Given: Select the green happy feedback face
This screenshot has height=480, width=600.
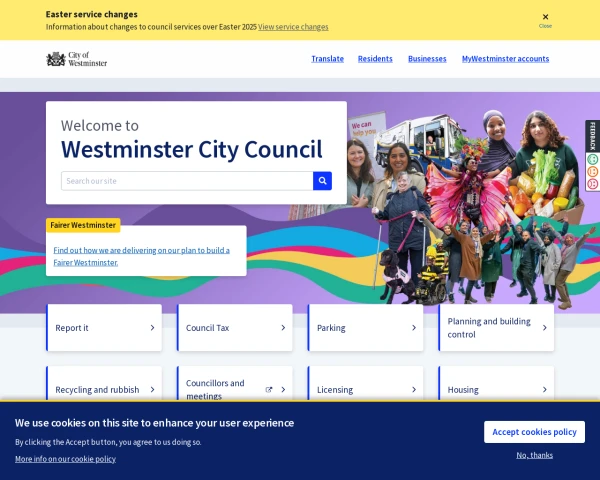Looking at the screenshot, I should pyautogui.click(x=592, y=159).
